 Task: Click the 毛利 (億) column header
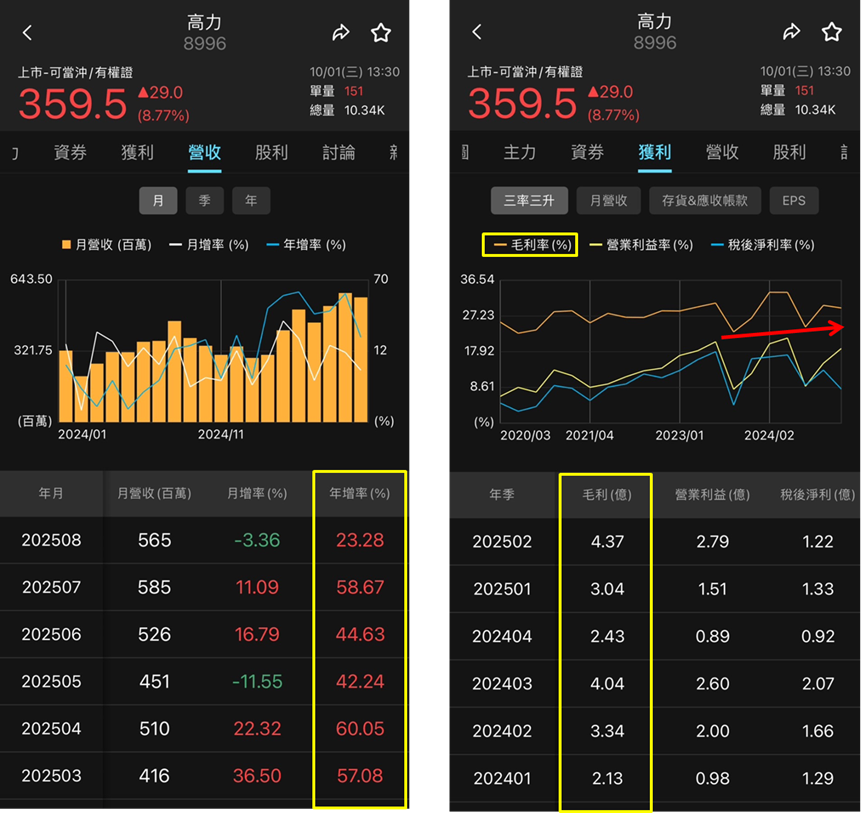click(x=605, y=495)
